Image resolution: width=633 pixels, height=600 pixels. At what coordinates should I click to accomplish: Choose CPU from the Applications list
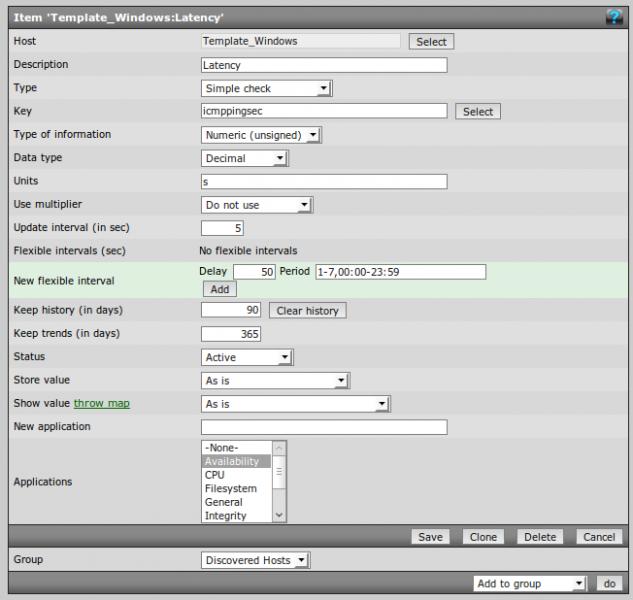click(215, 475)
